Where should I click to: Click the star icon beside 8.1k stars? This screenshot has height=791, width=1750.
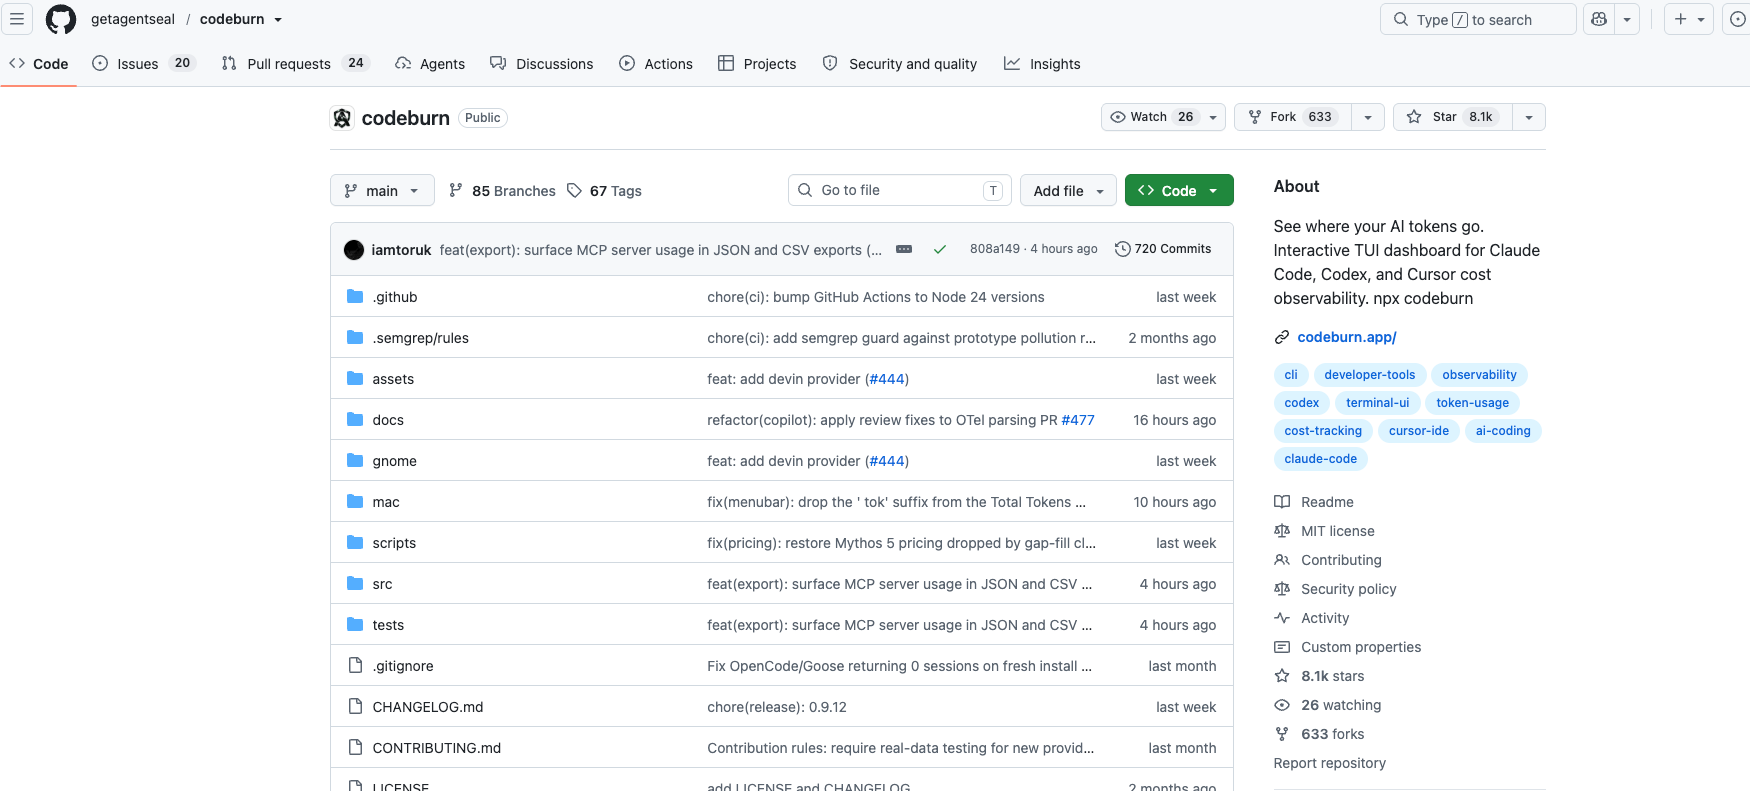(x=1282, y=676)
